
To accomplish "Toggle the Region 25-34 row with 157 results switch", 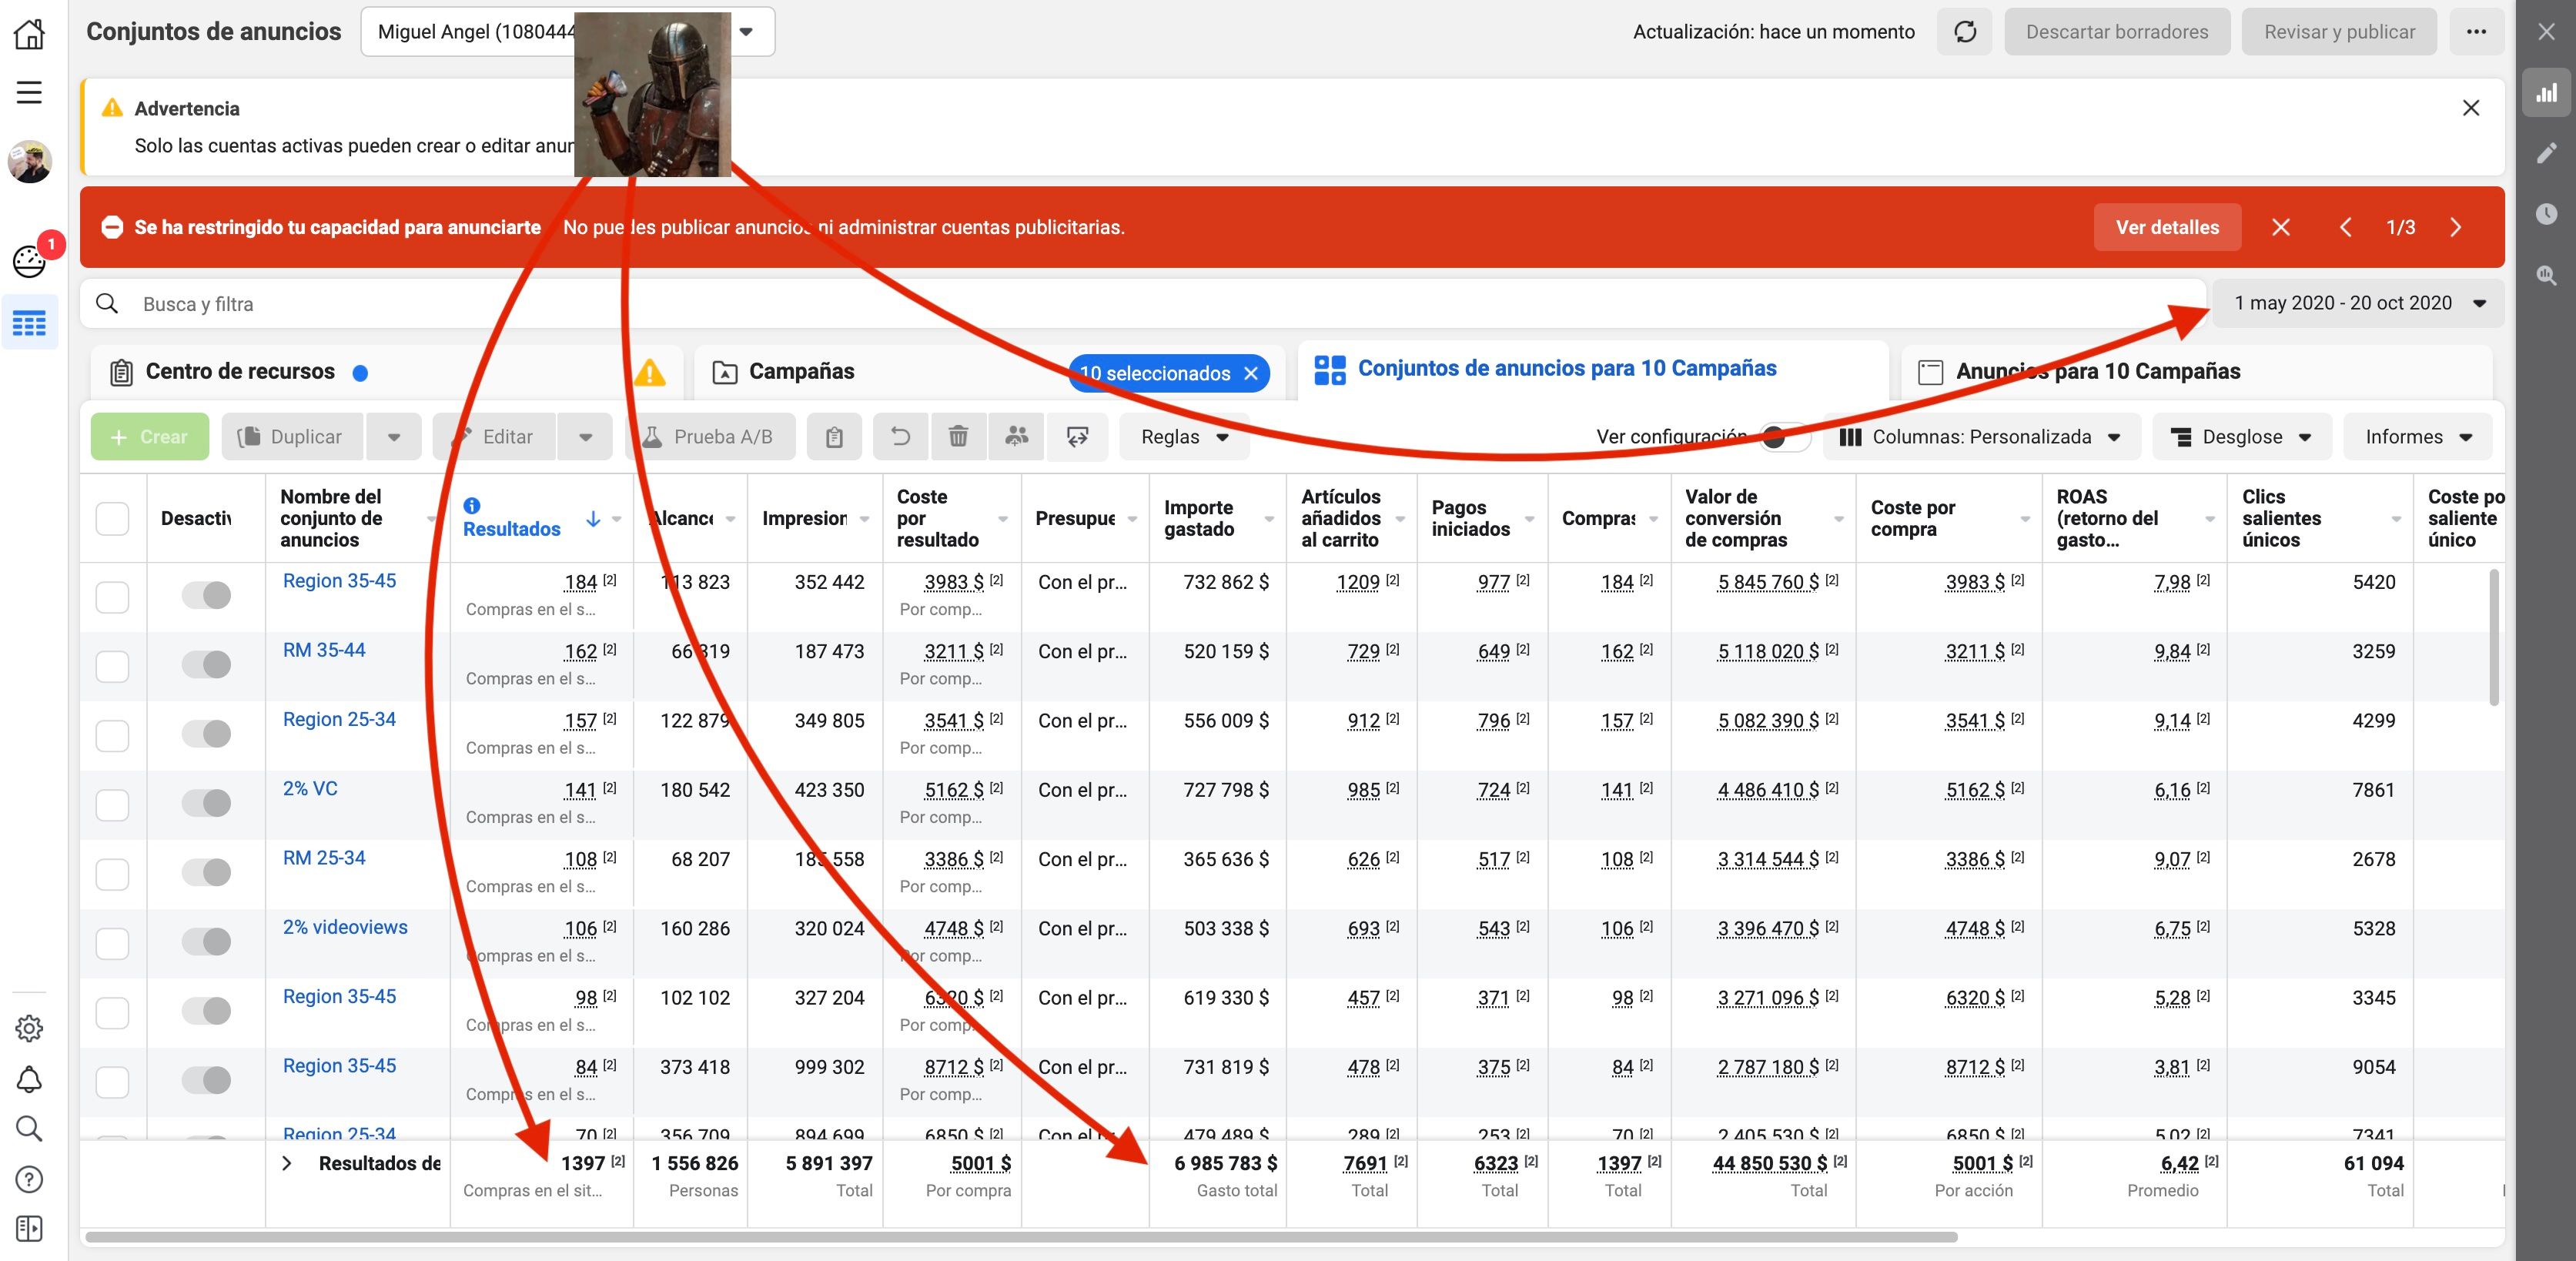I will (206, 734).
